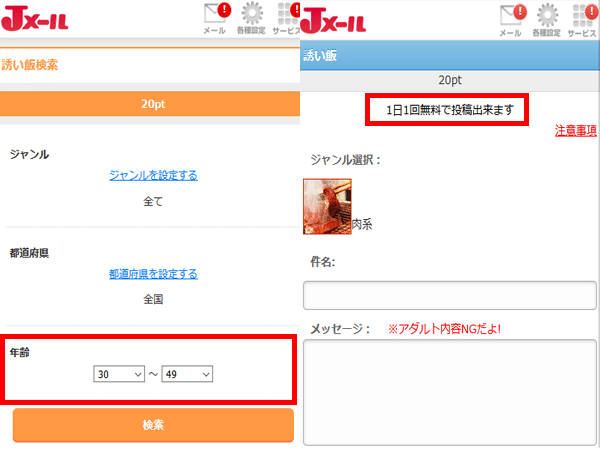Image resolution: width=600 pixels, height=450 pixels.
Task: Expand the maximum age dropdown showing 49
Action: point(187,374)
